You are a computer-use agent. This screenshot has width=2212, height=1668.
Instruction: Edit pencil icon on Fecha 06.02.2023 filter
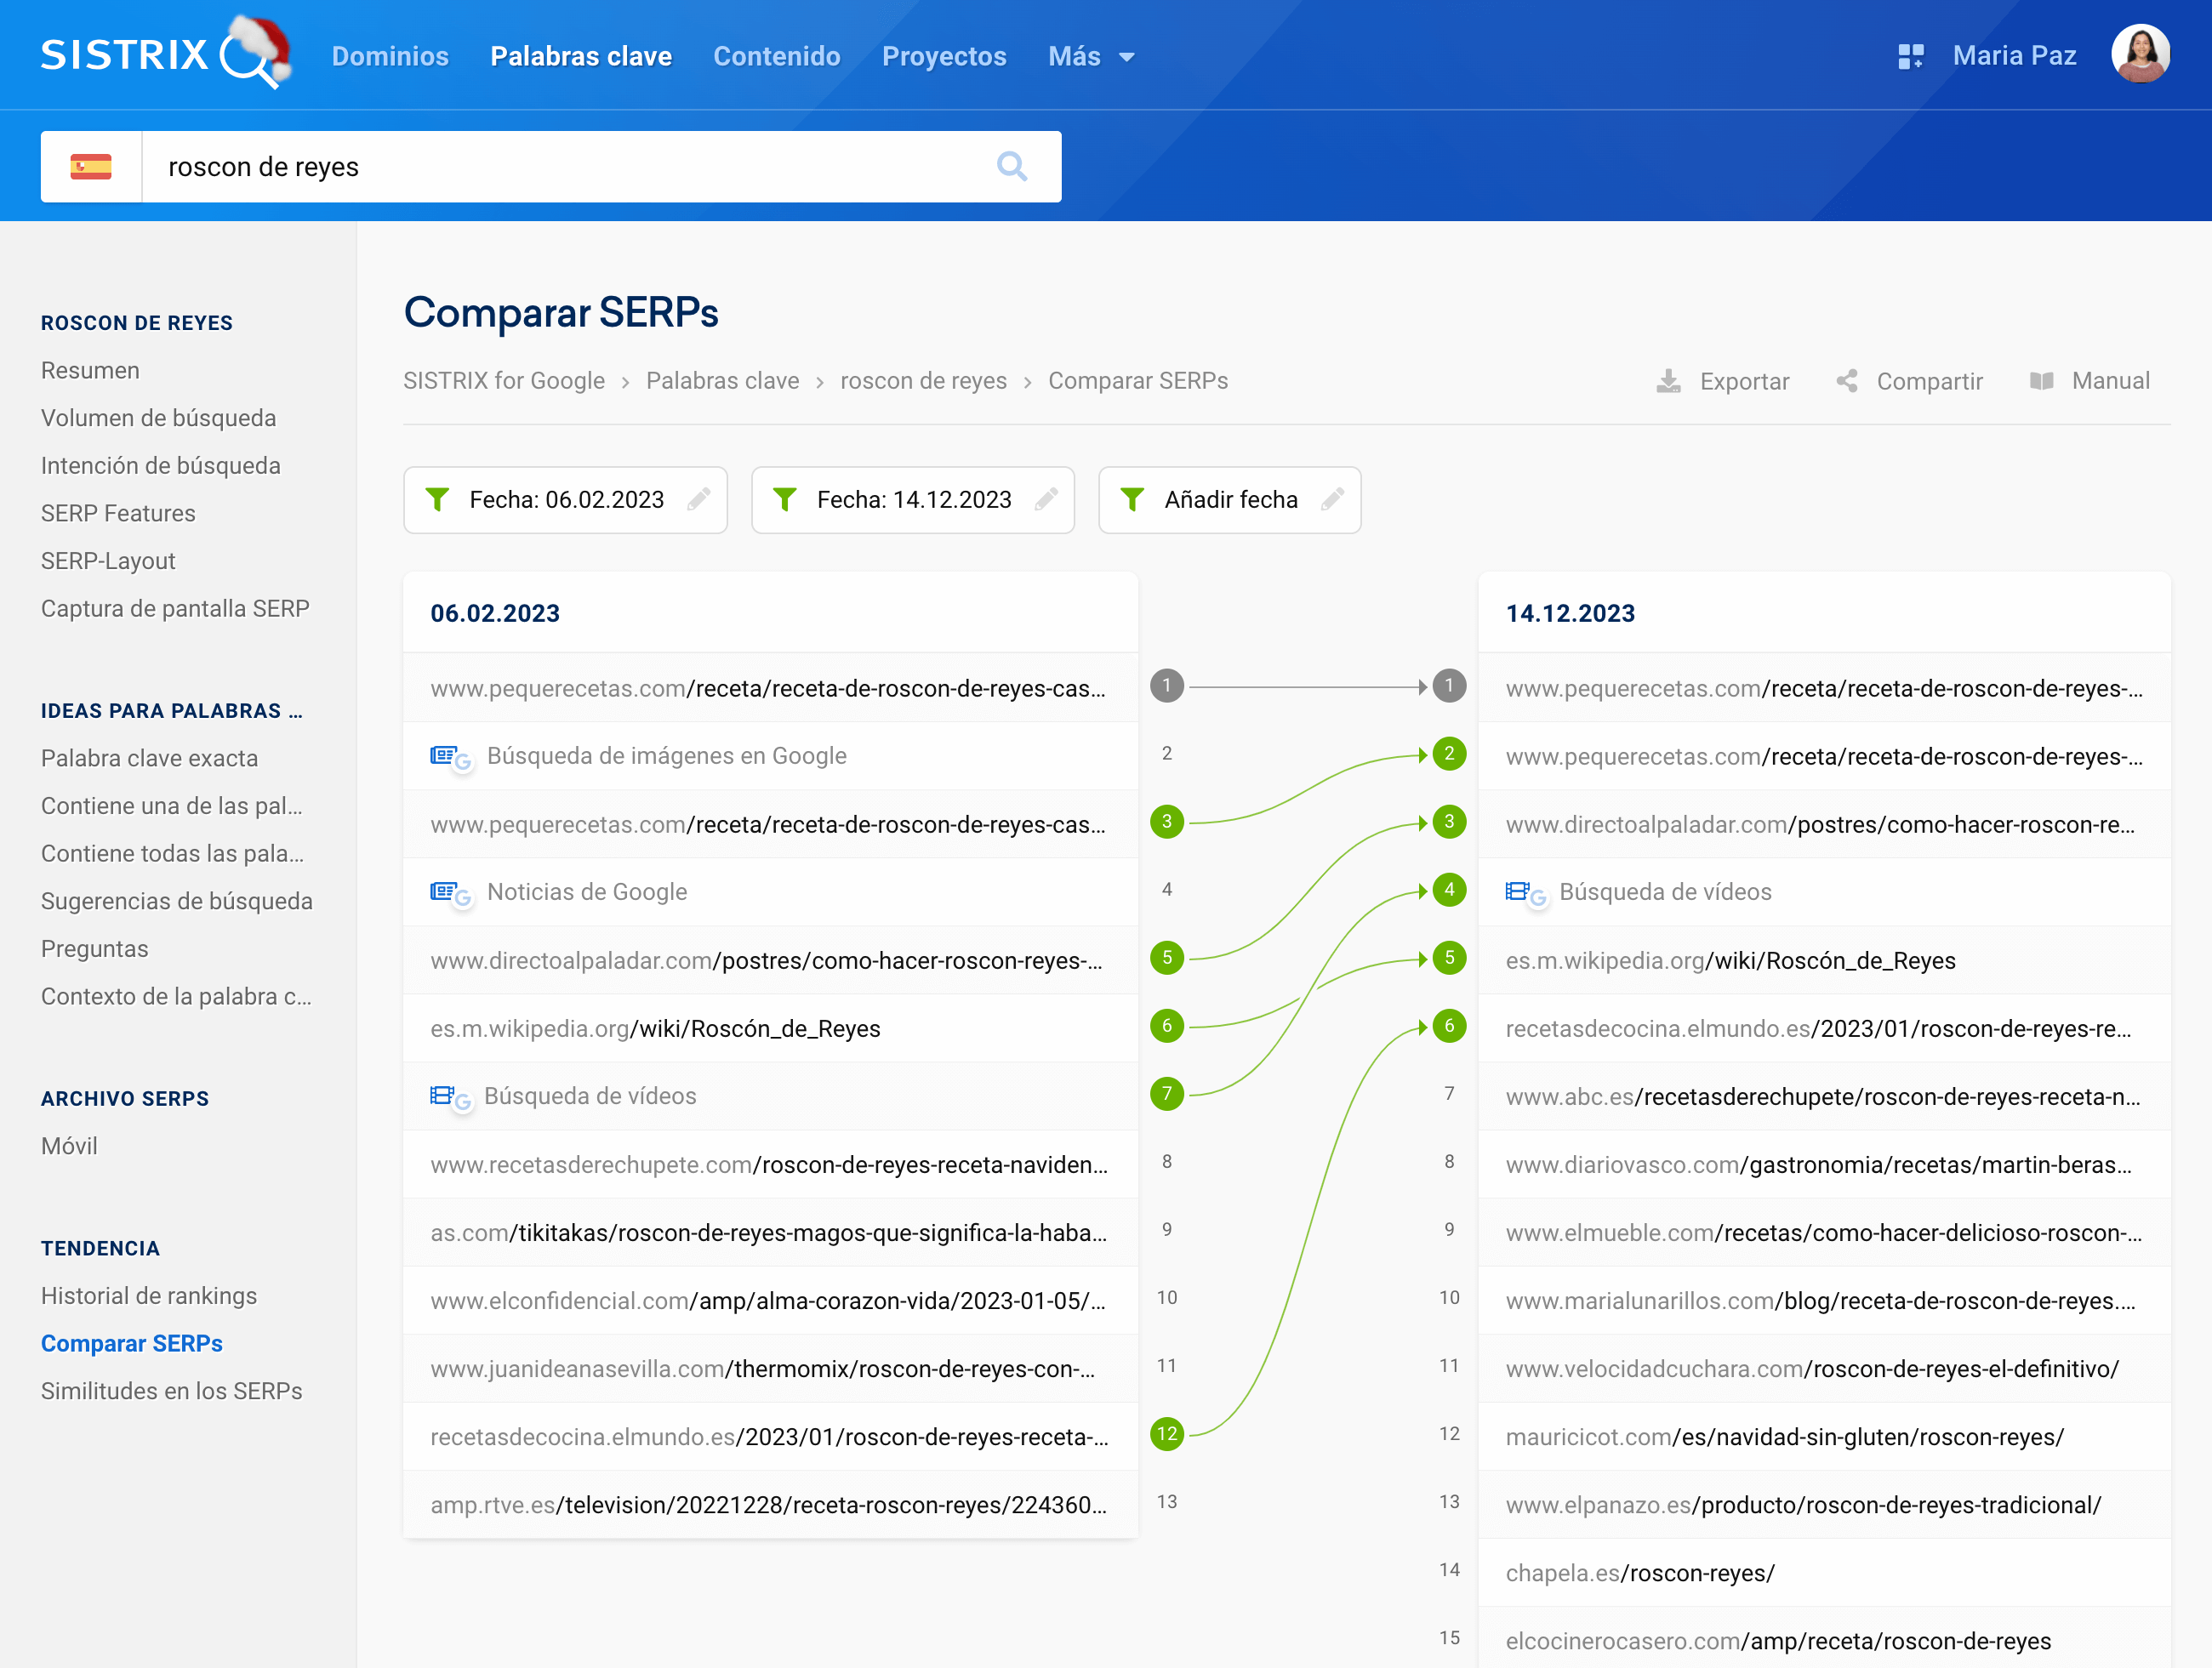click(699, 499)
